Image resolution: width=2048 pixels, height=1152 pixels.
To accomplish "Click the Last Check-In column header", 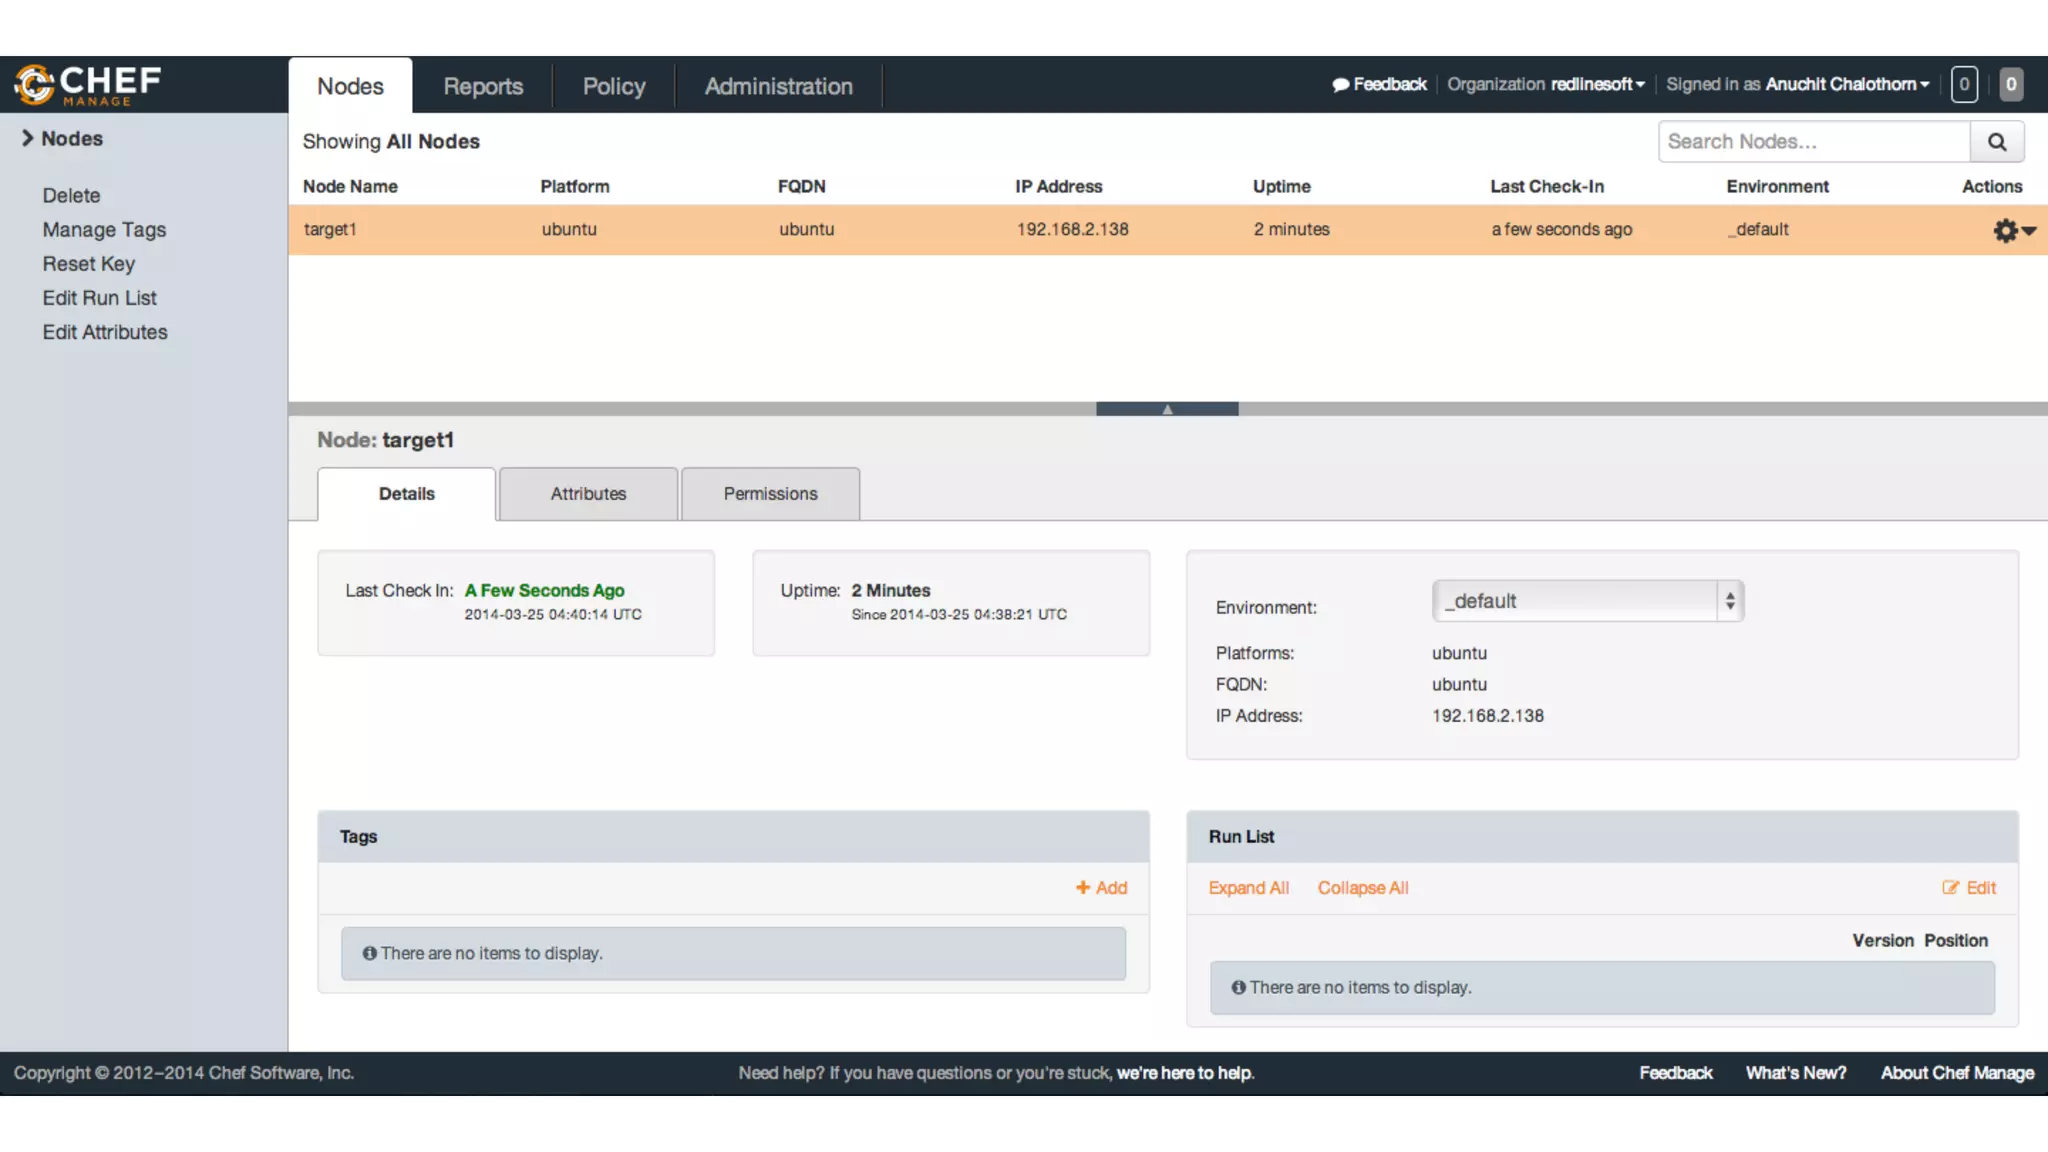I will click(1547, 186).
